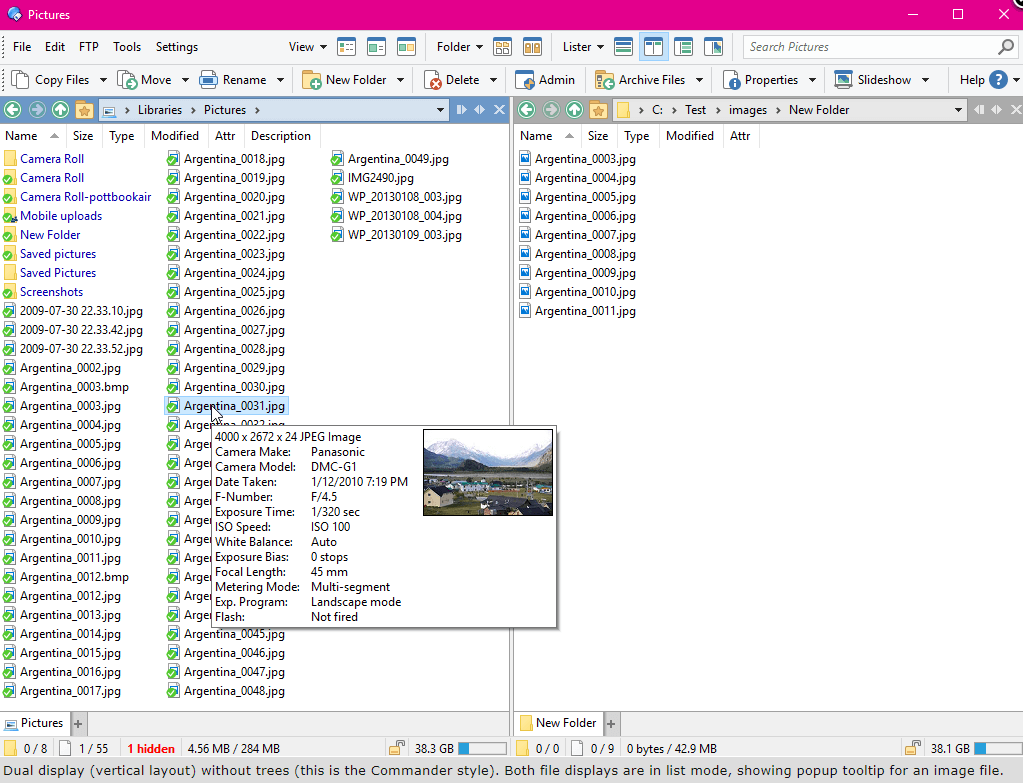1023x784 pixels.
Task: Go back in the right New Folder pane
Action: 527,110
